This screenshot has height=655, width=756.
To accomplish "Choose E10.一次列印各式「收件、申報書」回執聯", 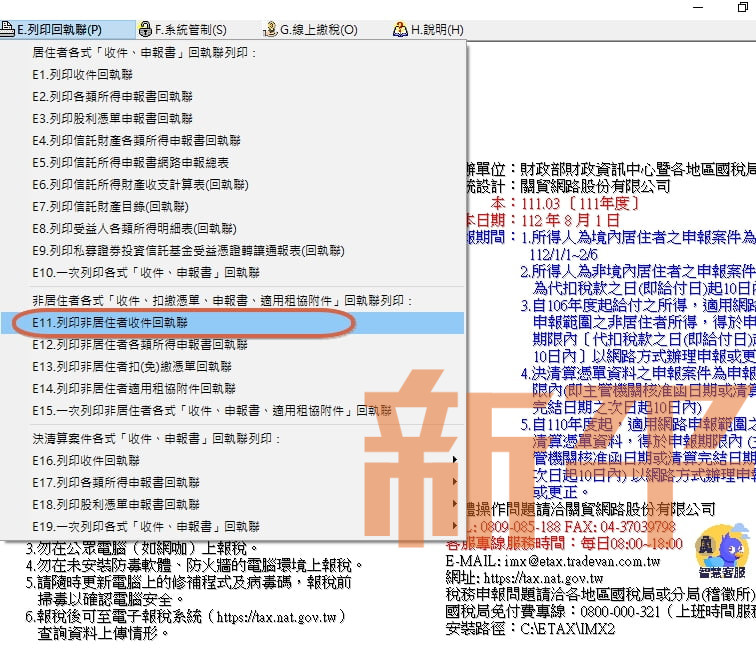I will pos(145,272).
